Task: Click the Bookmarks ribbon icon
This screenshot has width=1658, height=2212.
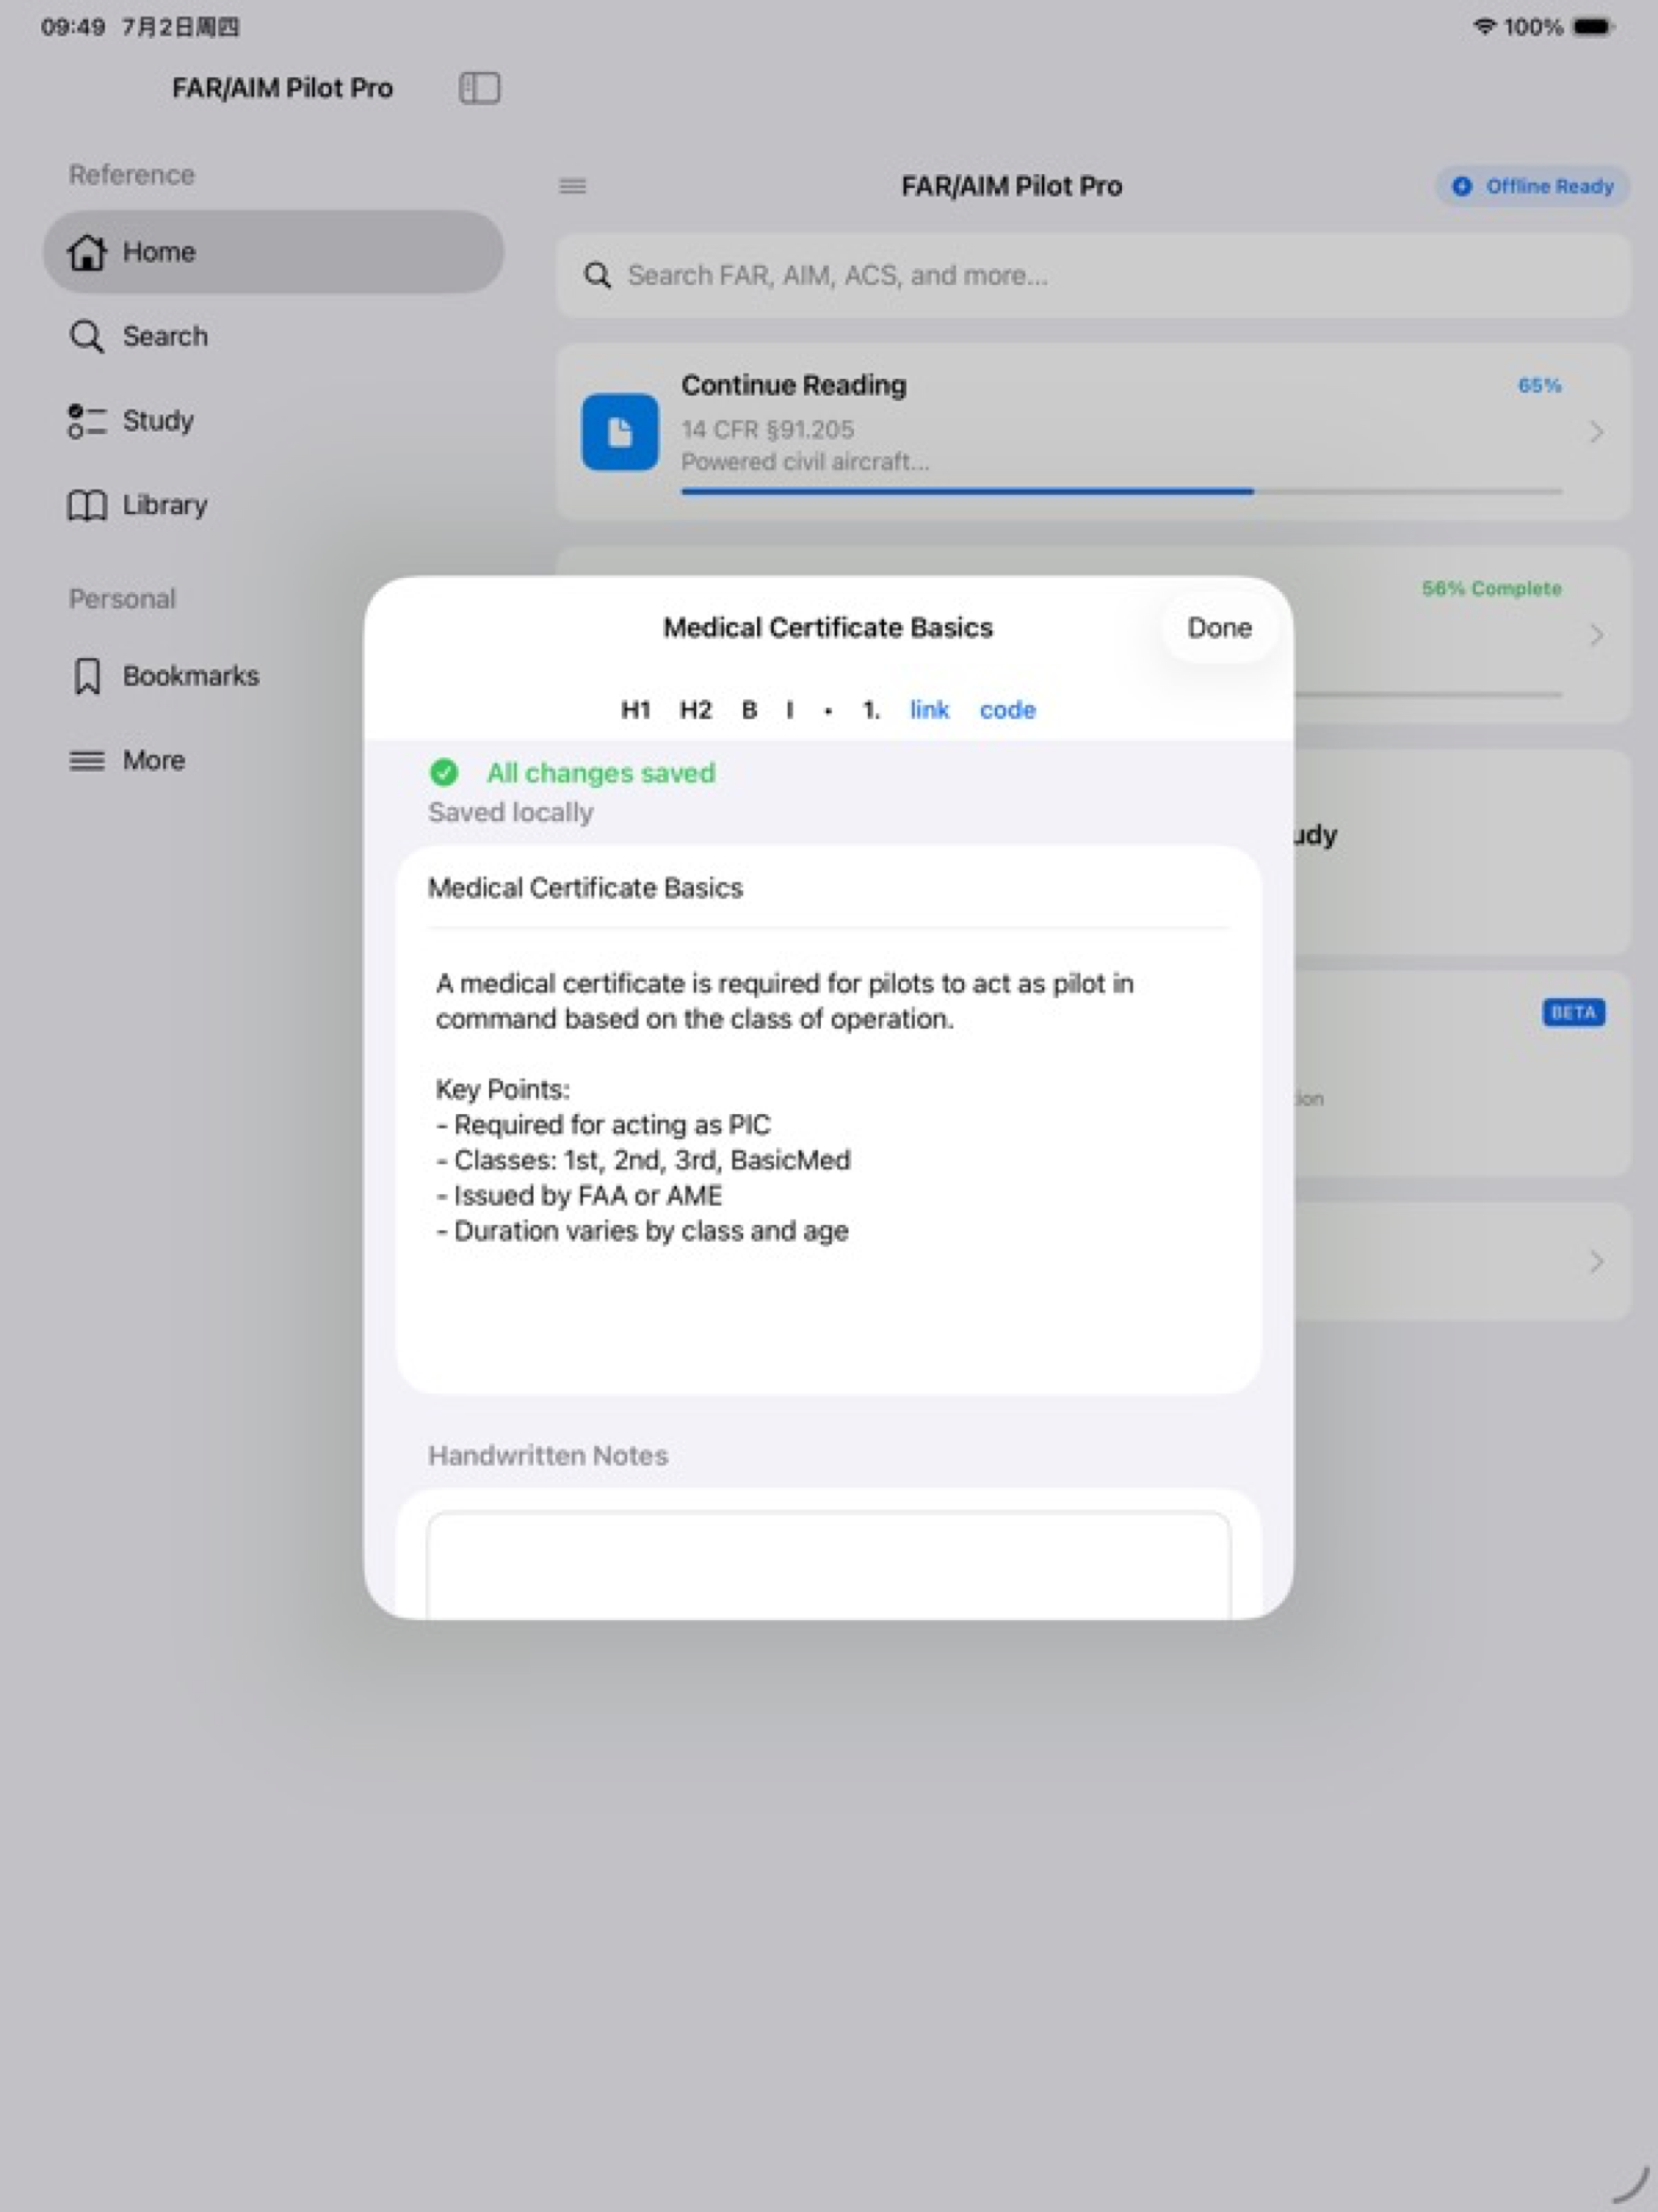Action: pos(87,676)
